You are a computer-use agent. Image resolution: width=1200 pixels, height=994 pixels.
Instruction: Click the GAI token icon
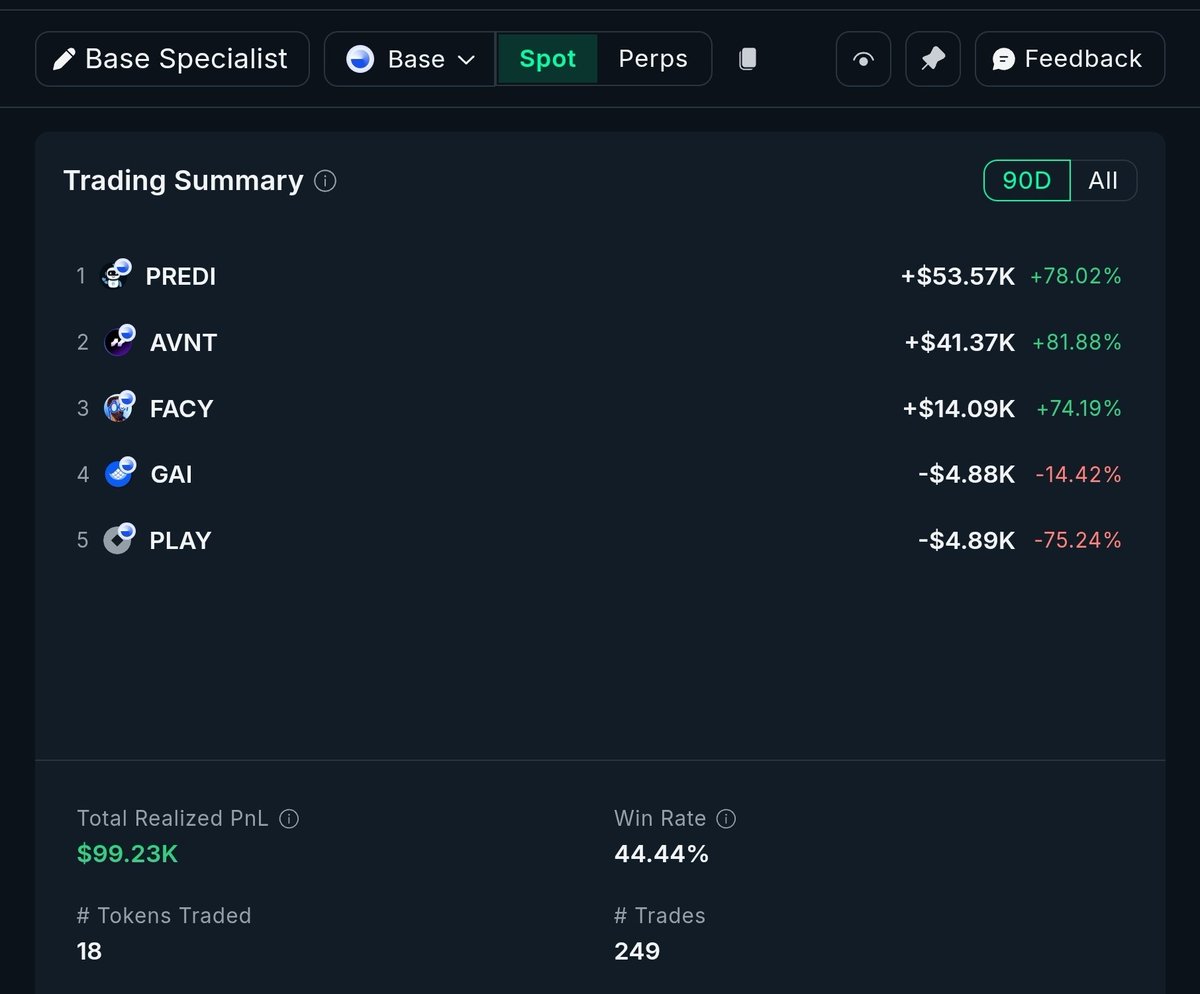[x=119, y=473]
